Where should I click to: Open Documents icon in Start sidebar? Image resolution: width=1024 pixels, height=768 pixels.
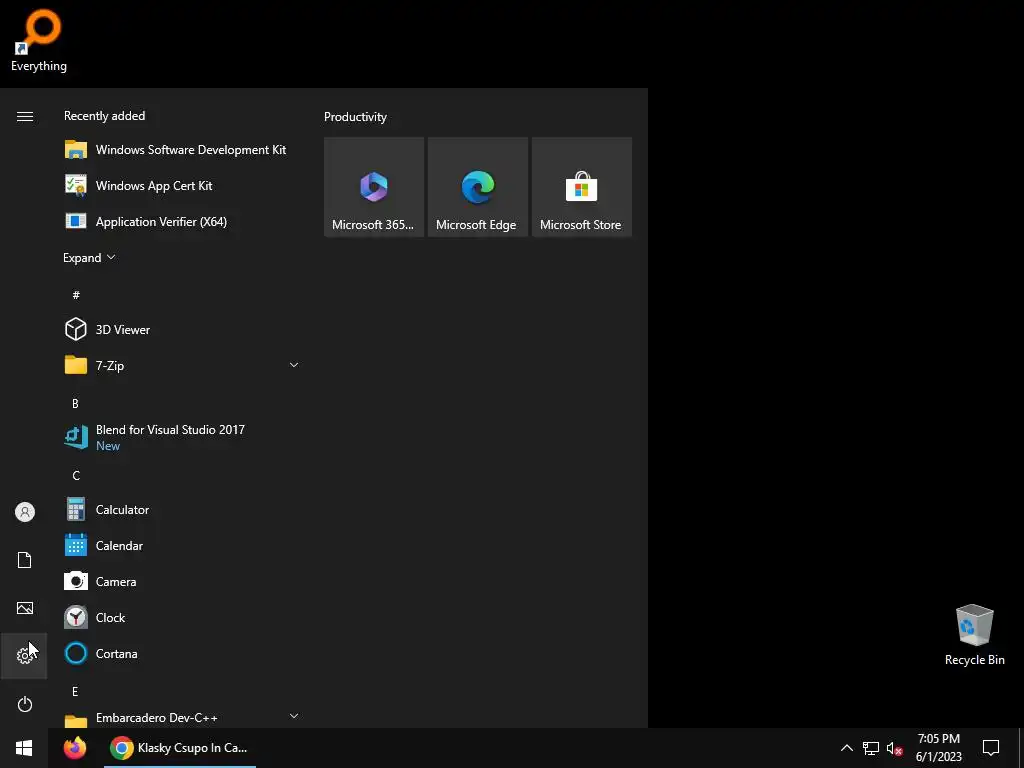(24, 560)
